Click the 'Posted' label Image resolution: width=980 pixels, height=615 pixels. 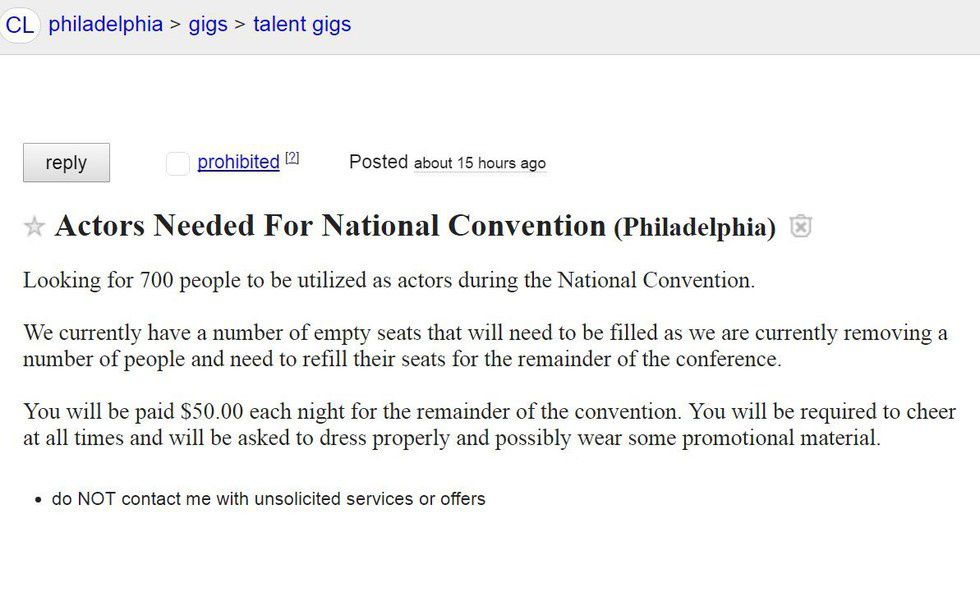[x=378, y=162]
